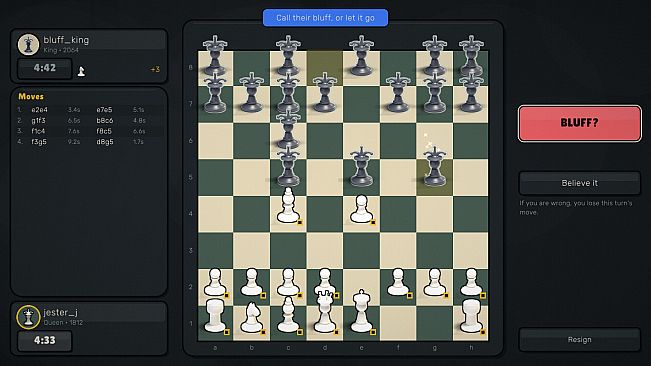Select the black piece on a7
The height and width of the screenshot is (366, 651).
pos(215,94)
